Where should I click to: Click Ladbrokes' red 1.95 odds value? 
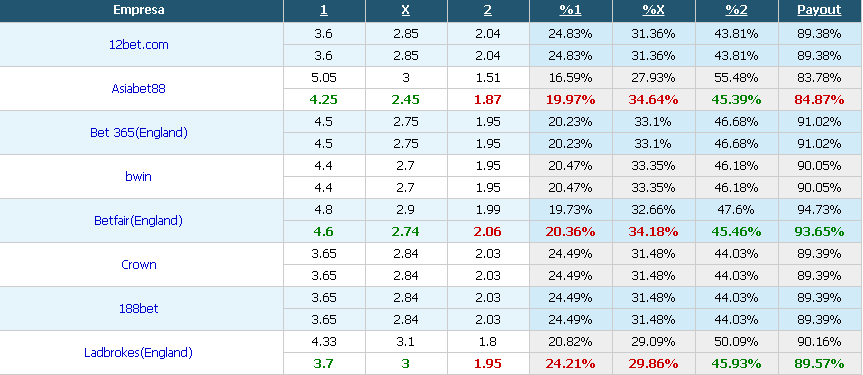tap(488, 364)
